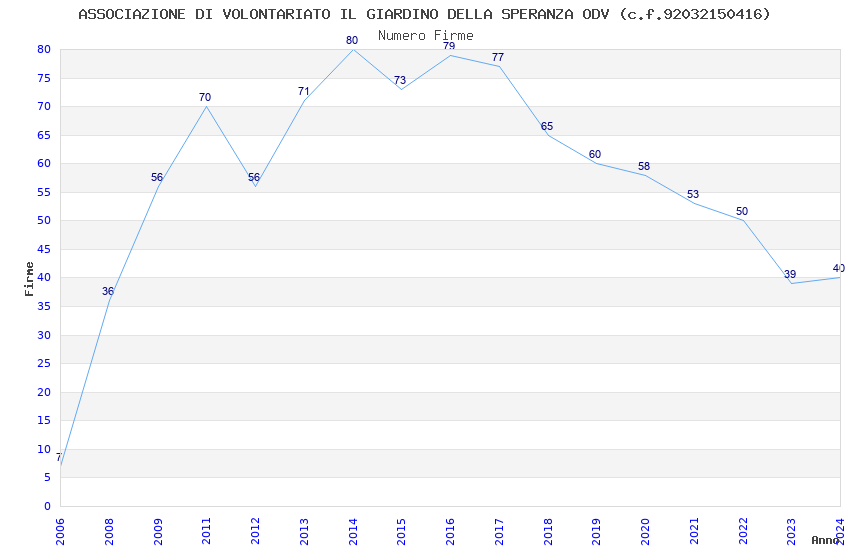Viewport: 850px width, 550px height.
Task: Click the x-axis year 2006
Action: [x=60, y=532]
